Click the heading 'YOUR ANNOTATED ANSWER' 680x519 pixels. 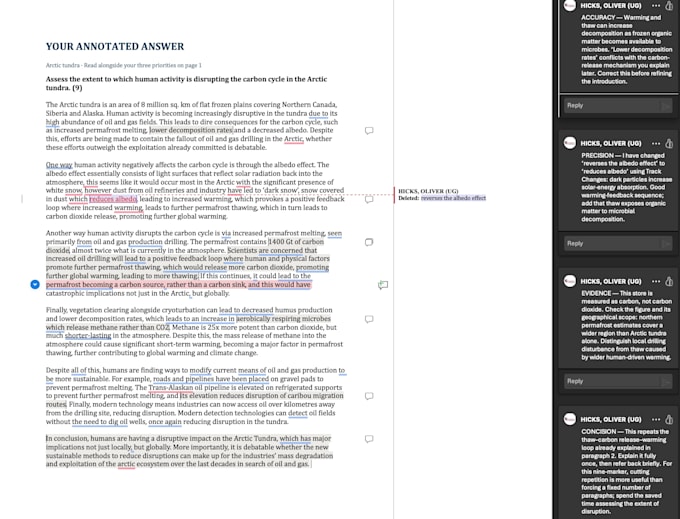[x=115, y=46]
